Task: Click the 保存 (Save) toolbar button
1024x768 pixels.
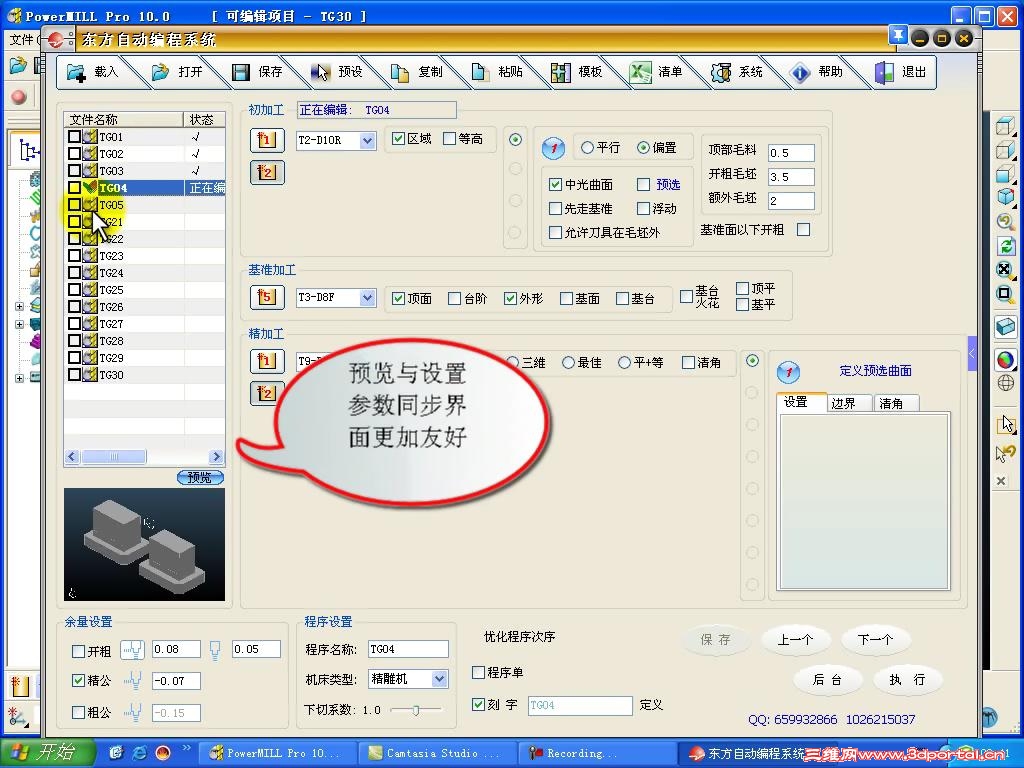Action: pos(257,72)
